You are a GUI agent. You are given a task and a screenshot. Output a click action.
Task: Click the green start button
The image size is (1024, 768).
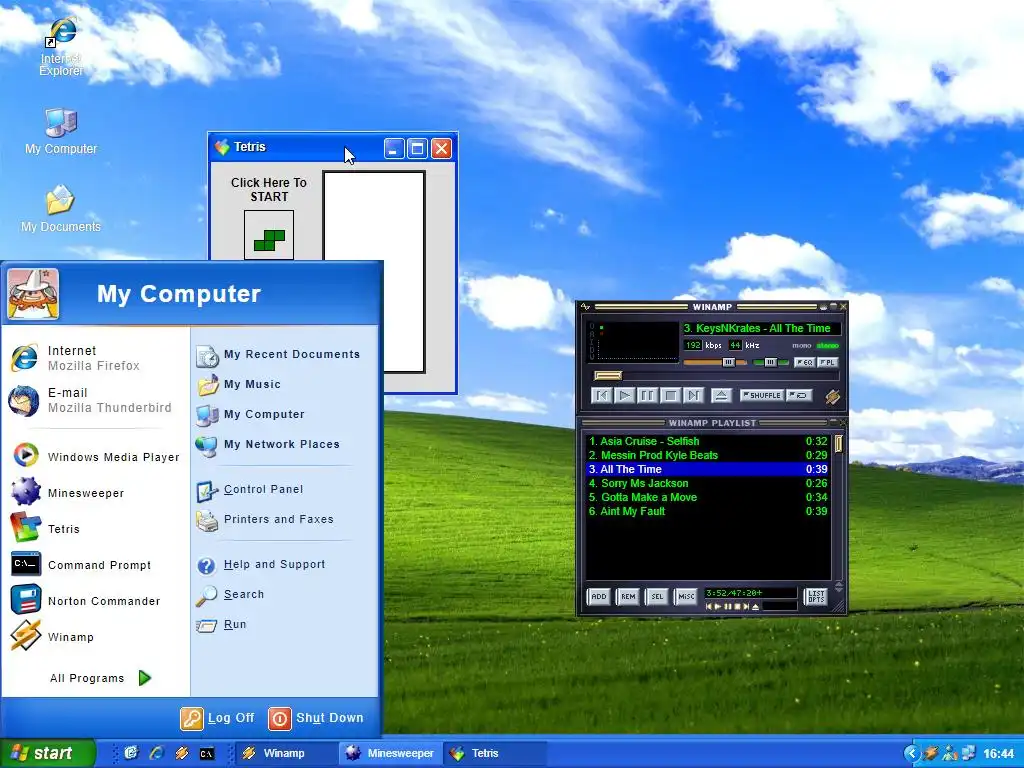(x=48, y=753)
